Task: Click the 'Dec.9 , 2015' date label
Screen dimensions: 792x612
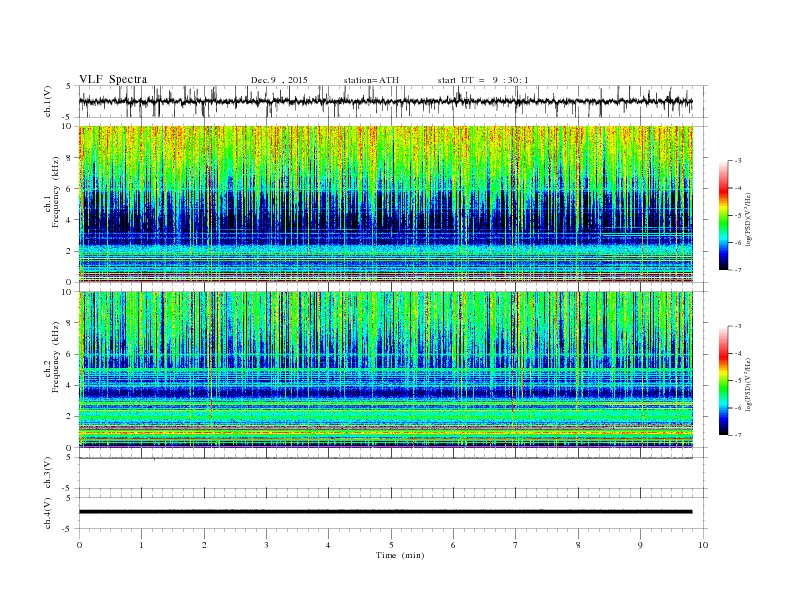Action: coord(279,80)
